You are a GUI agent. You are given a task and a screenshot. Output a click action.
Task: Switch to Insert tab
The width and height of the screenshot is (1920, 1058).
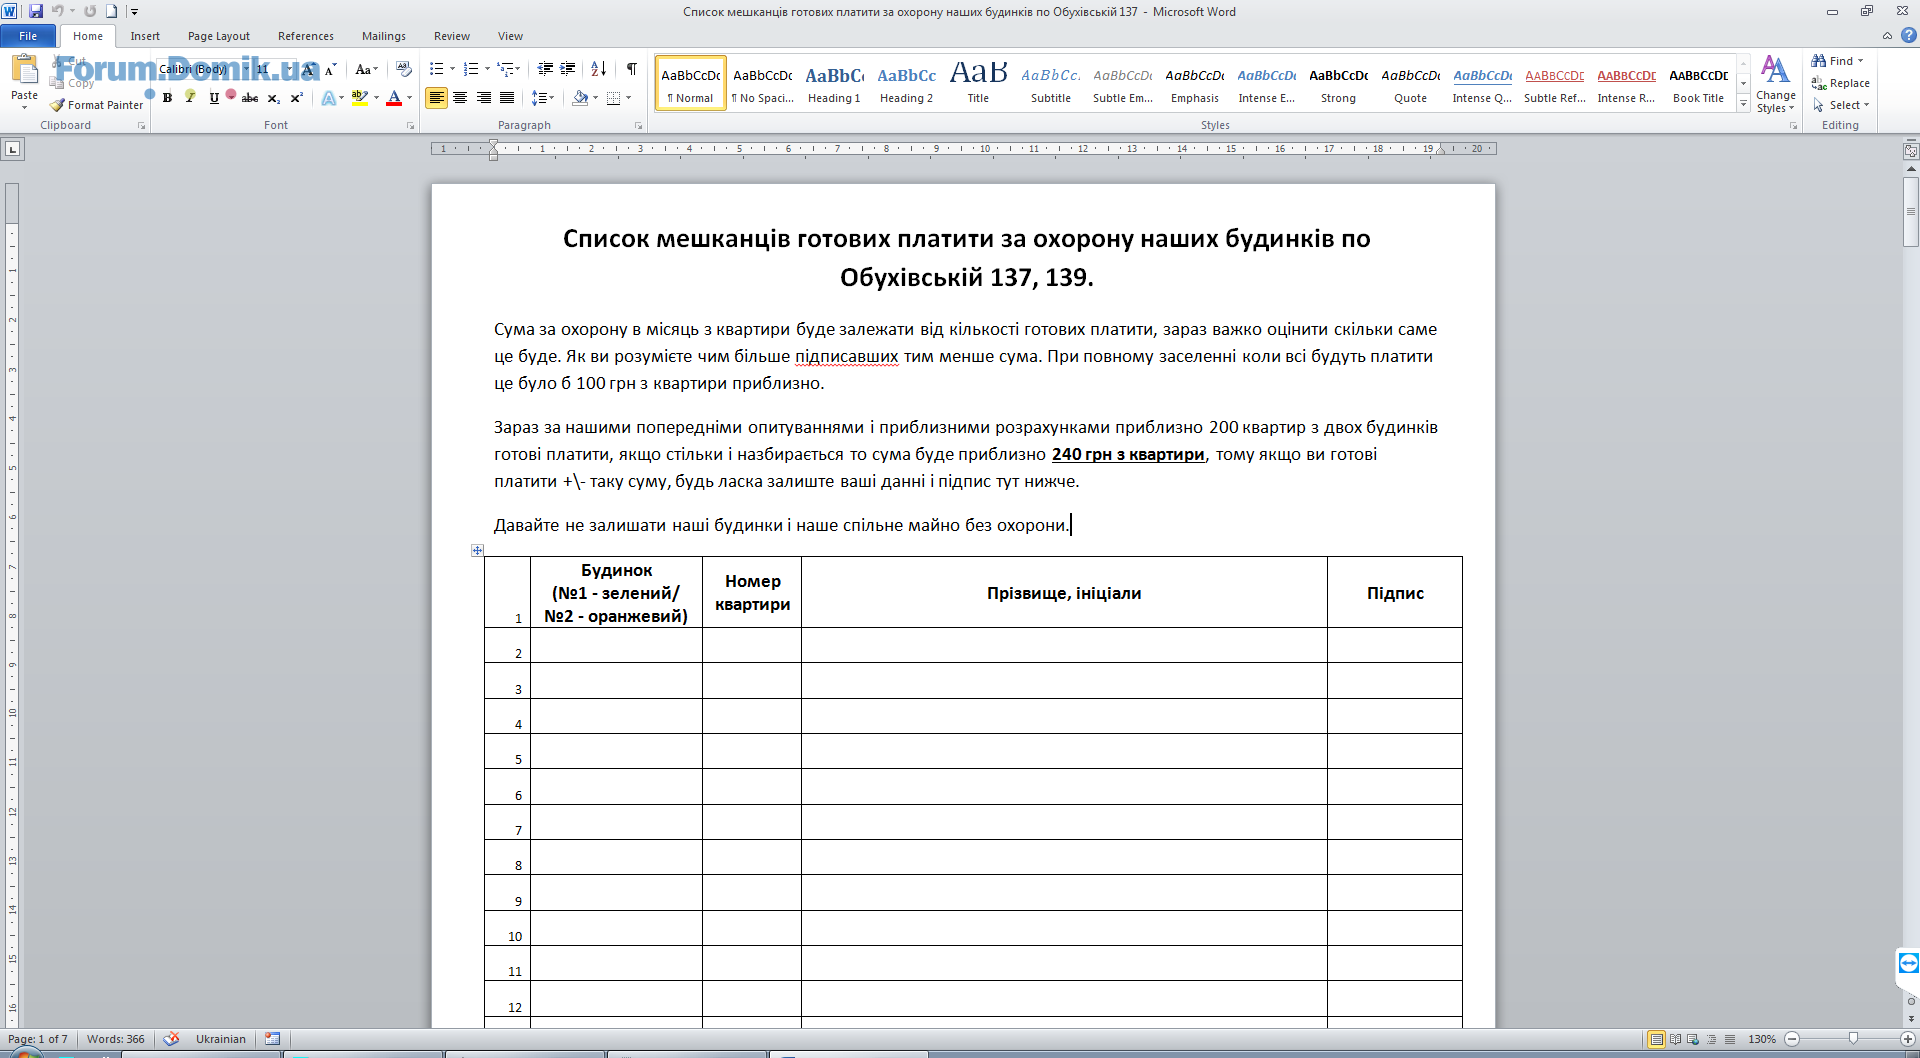145,36
